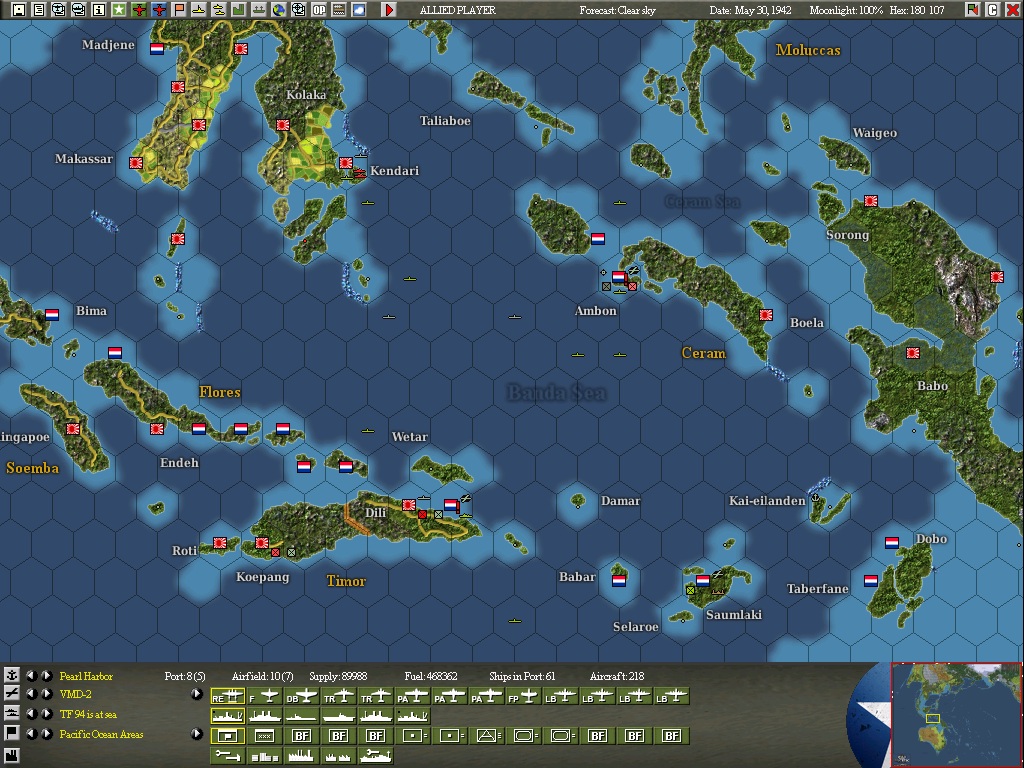Open the VMD-2 air unit link
Viewport: 1024px width, 768px height.
point(76,694)
